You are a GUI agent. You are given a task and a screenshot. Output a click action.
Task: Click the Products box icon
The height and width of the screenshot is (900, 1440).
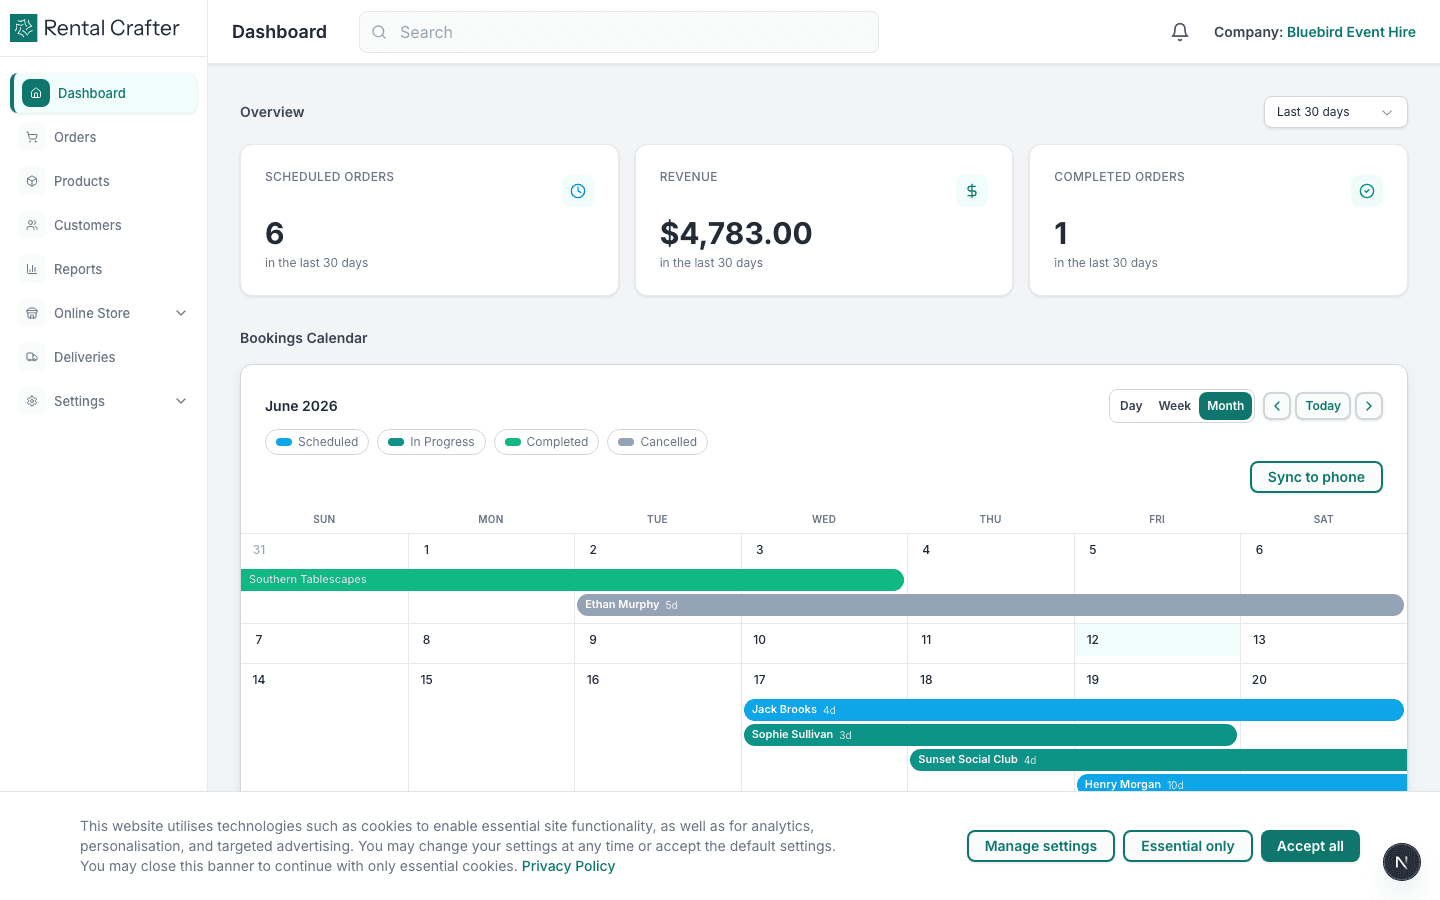[32, 181]
